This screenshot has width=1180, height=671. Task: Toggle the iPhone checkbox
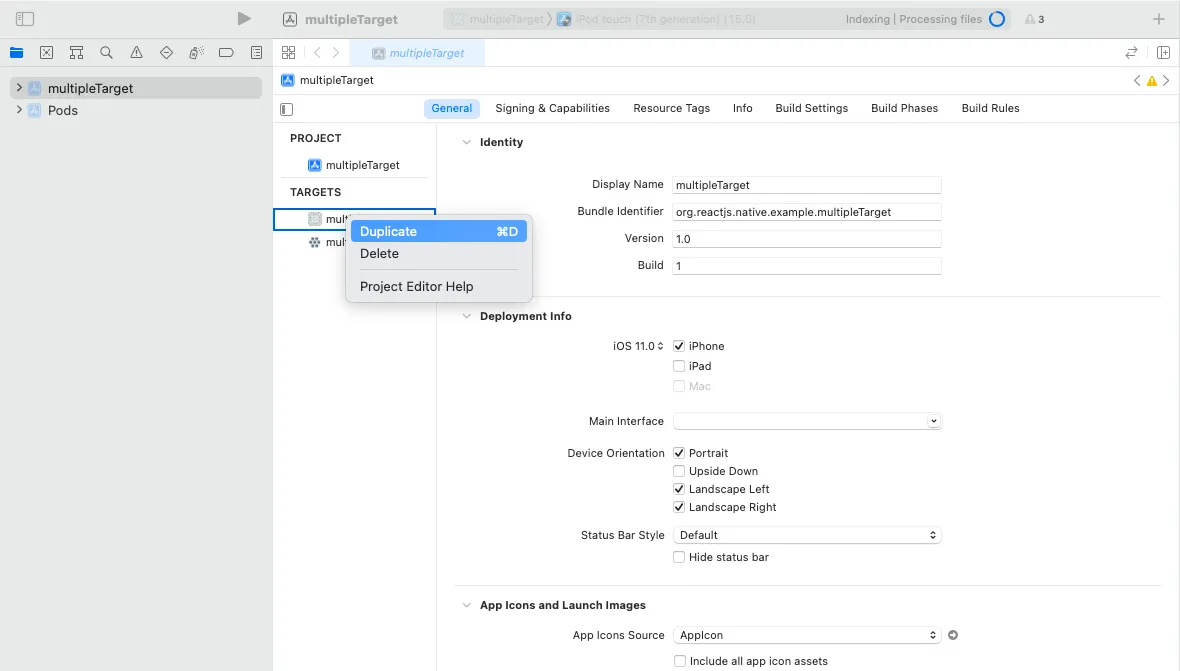click(679, 346)
